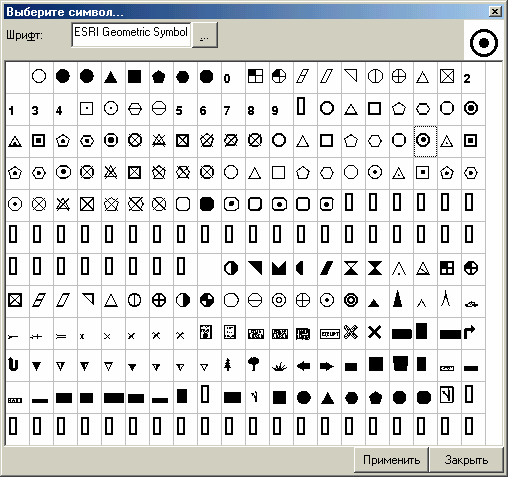The height and width of the screenshot is (477, 508).
Task: Pick the filled triangle in first row
Action: [x=111, y=77]
